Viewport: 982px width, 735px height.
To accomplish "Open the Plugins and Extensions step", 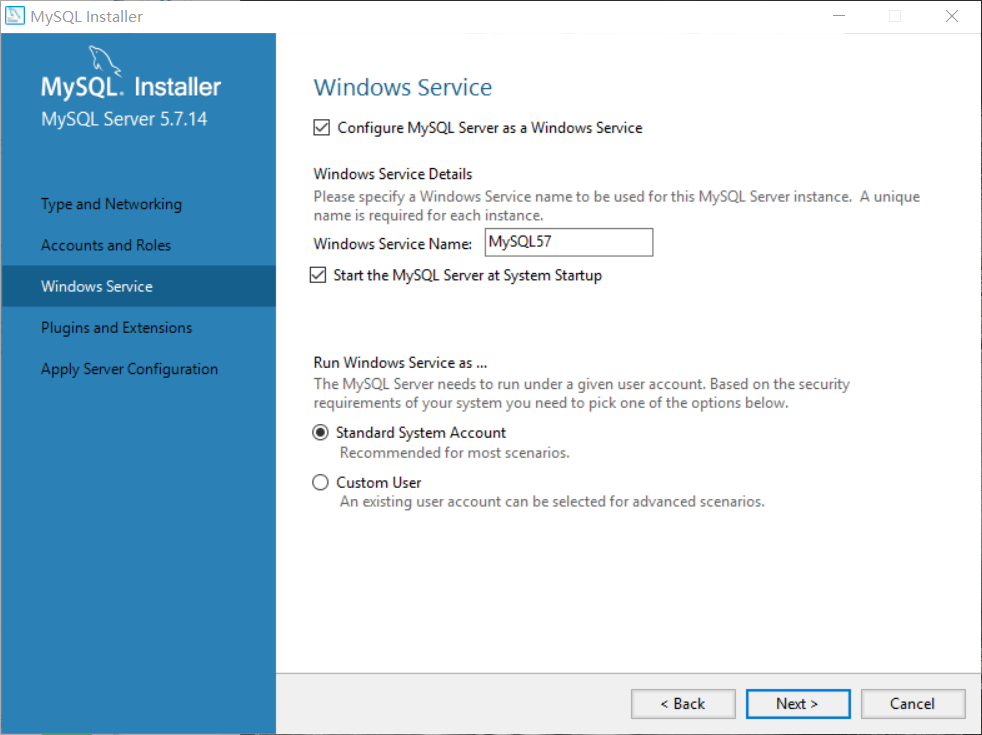I will click(x=116, y=327).
